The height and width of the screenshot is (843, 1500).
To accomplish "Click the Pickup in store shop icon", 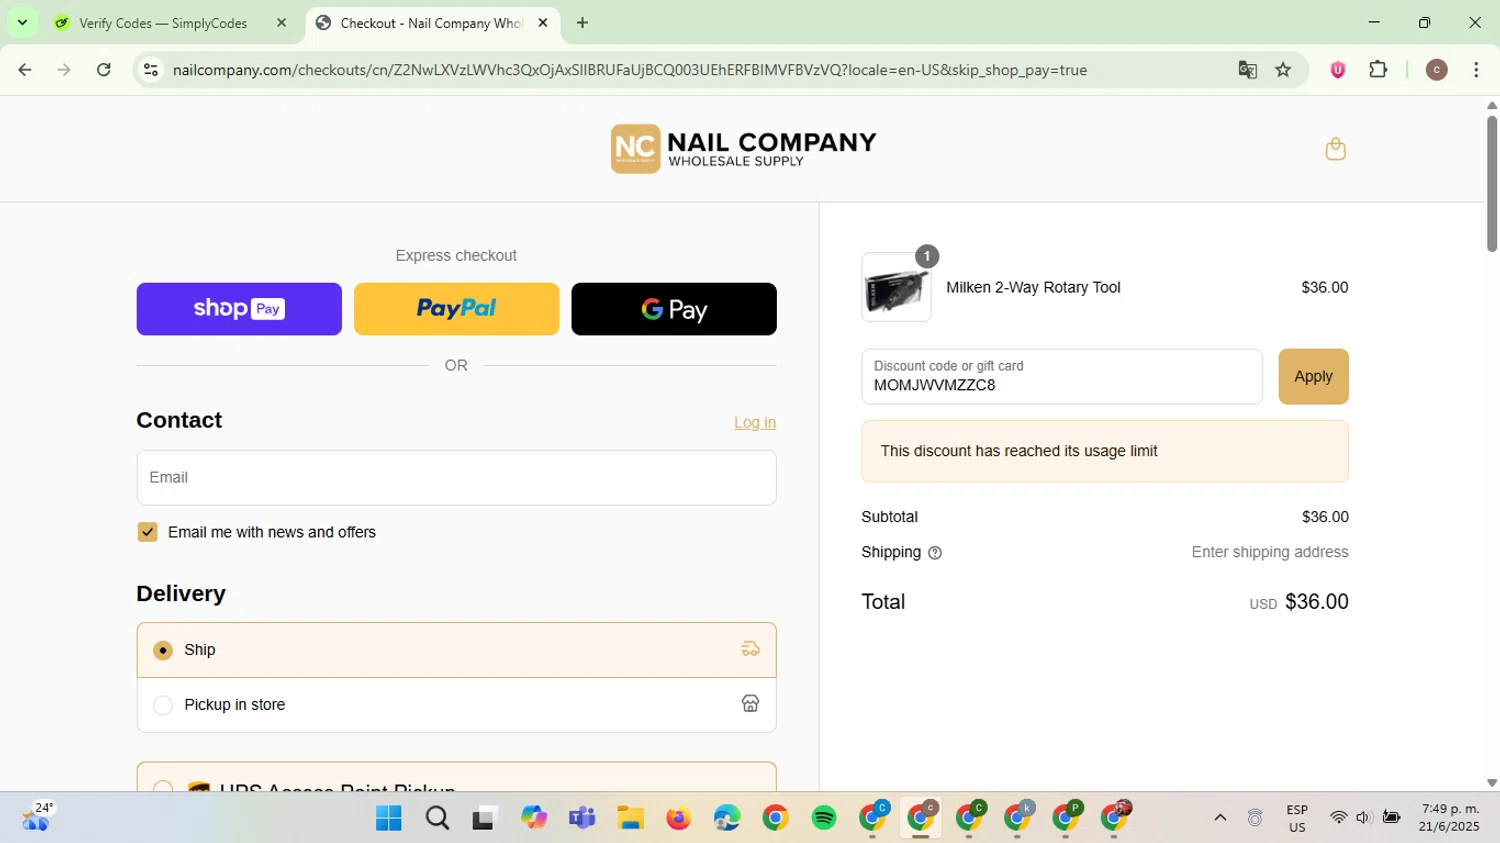I will click(750, 704).
